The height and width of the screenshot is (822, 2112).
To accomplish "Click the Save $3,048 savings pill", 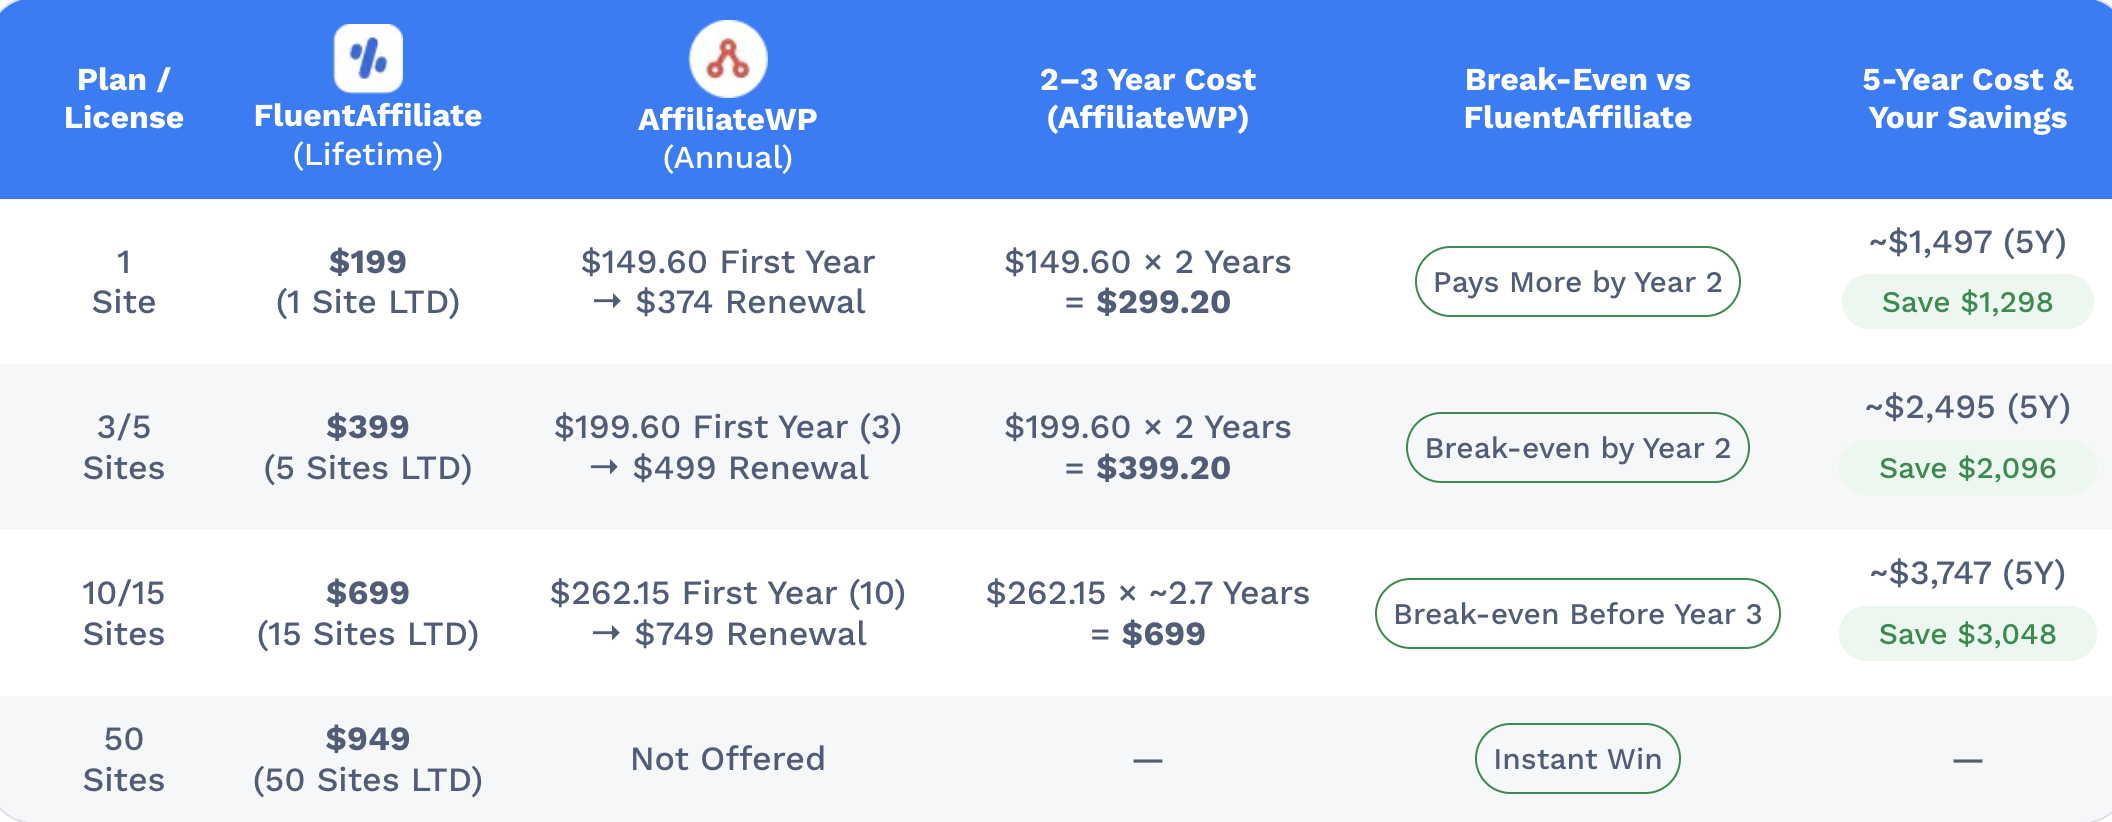I will 1967,634.
